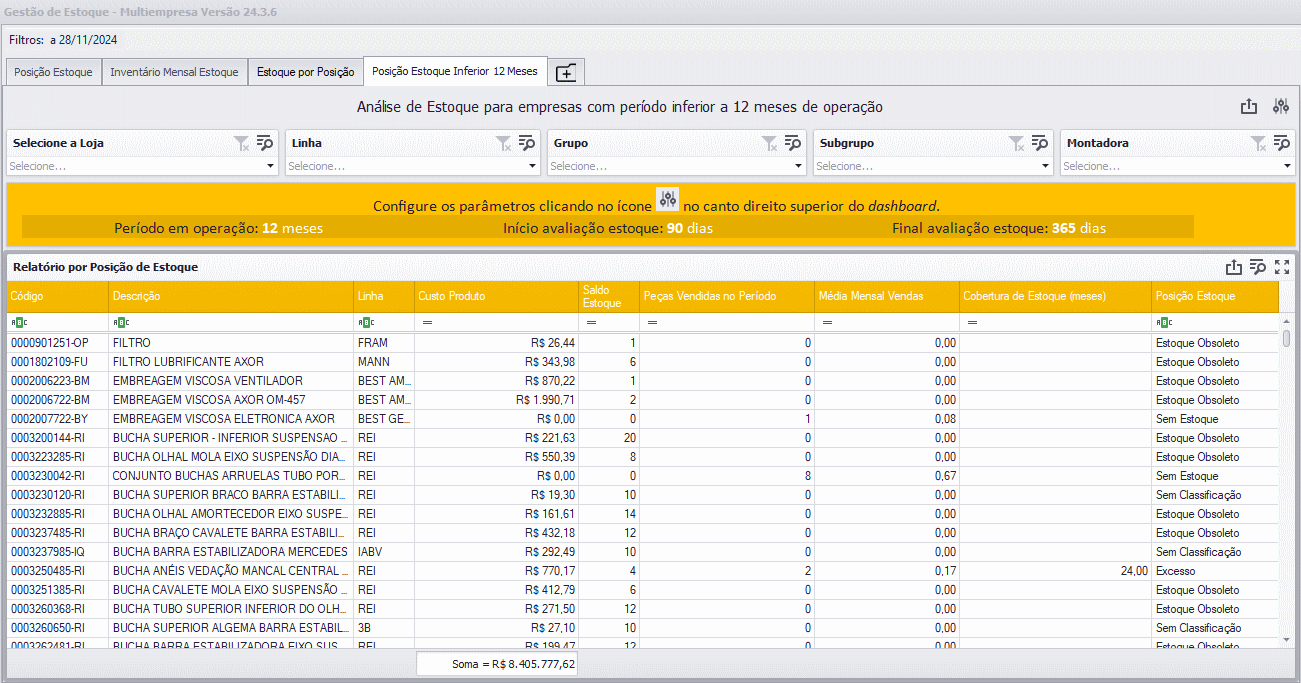Sort by the Custo Produto column header
1301x683 pixels.
click(496, 297)
